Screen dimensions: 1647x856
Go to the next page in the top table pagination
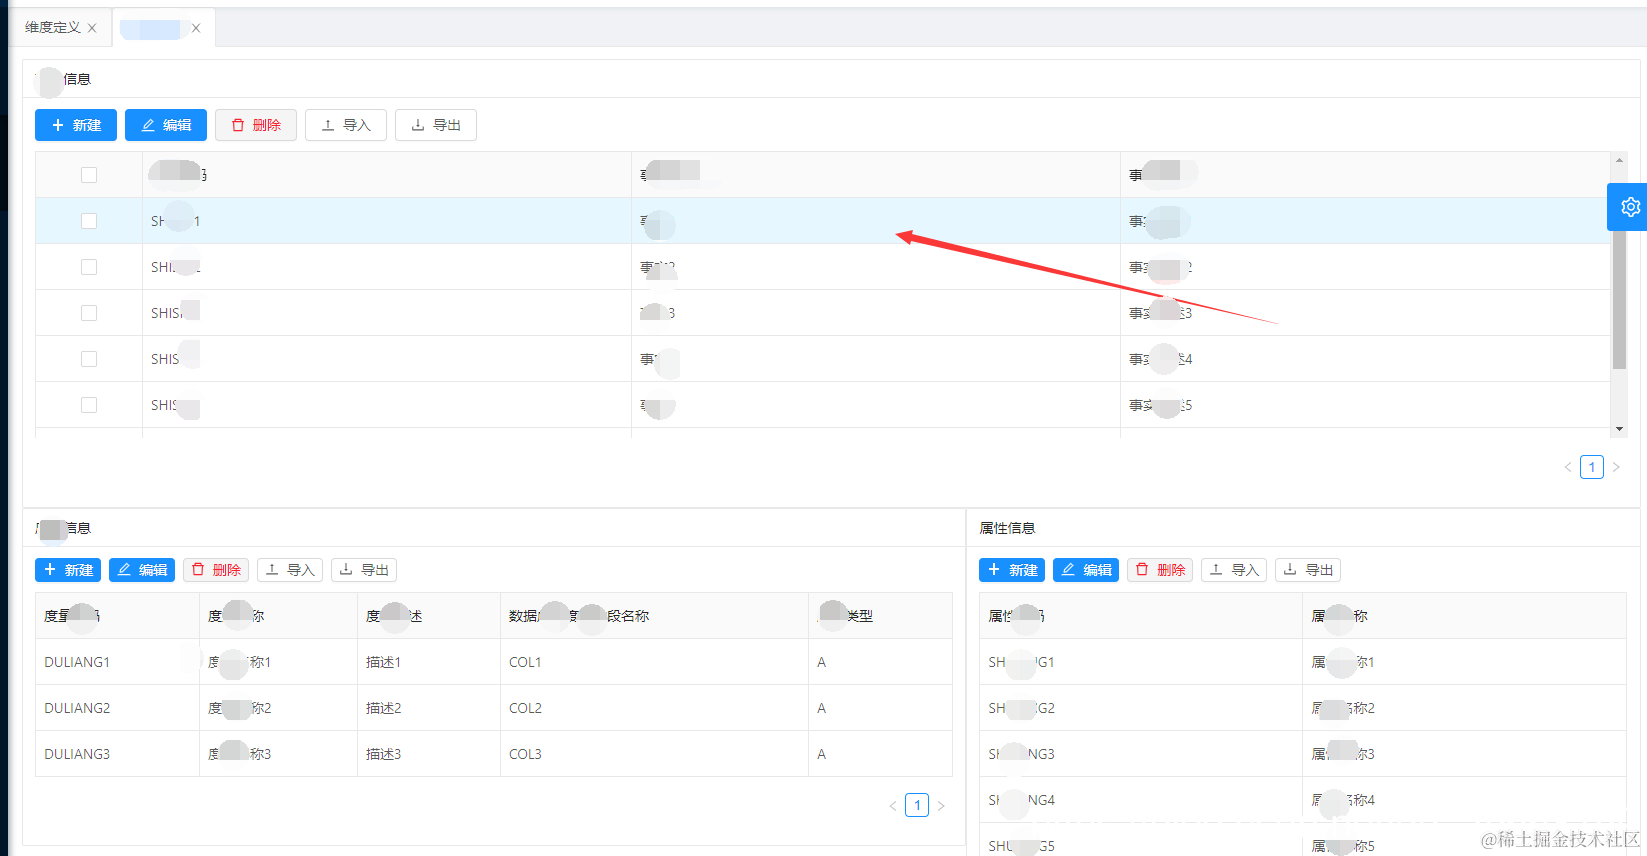[x=1616, y=467]
